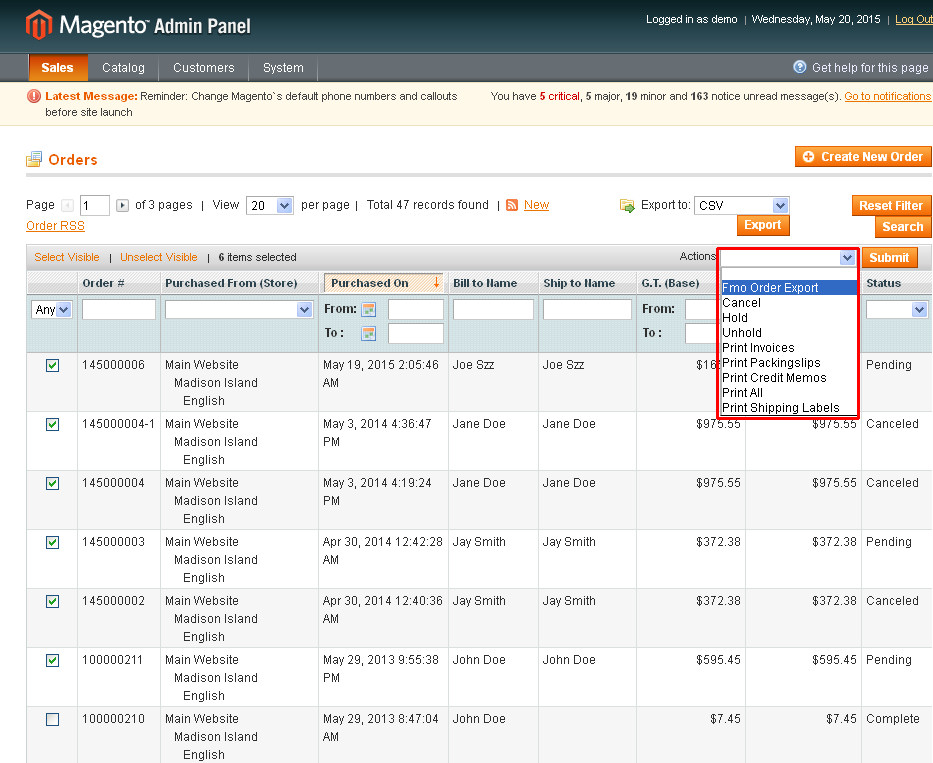Select Print Invoices action
The height and width of the screenshot is (763, 933).
coord(788,348)
